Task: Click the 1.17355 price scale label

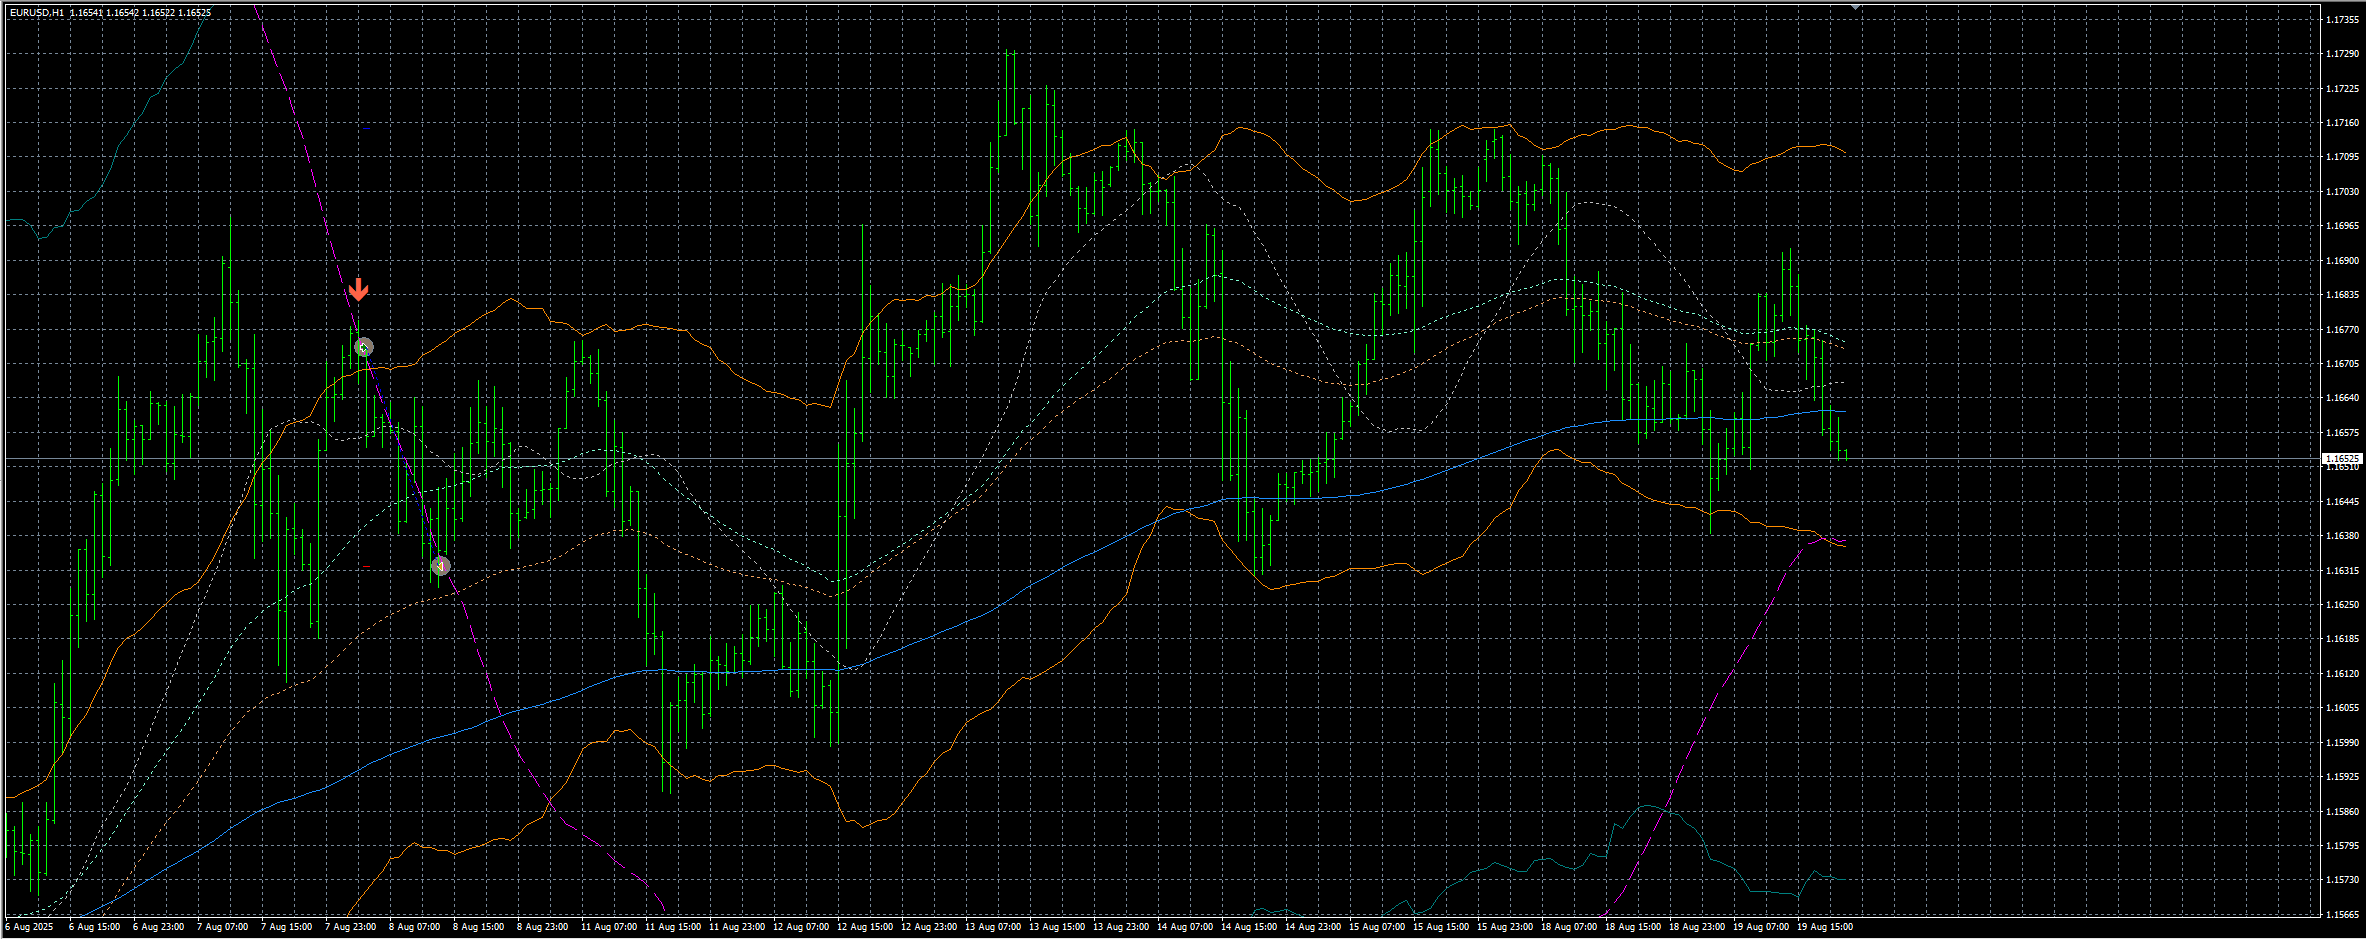Action: pyautogui.click(x=2342, y=20)
